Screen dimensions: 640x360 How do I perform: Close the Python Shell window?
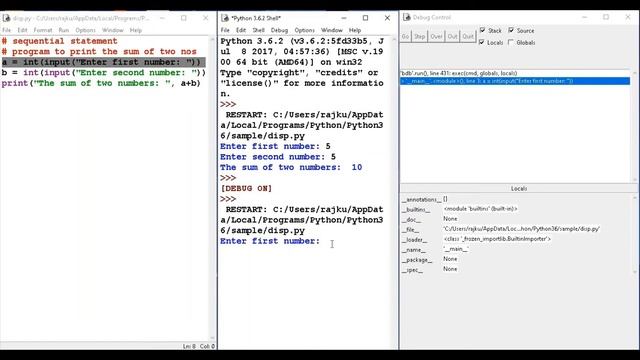click(387, 18)
